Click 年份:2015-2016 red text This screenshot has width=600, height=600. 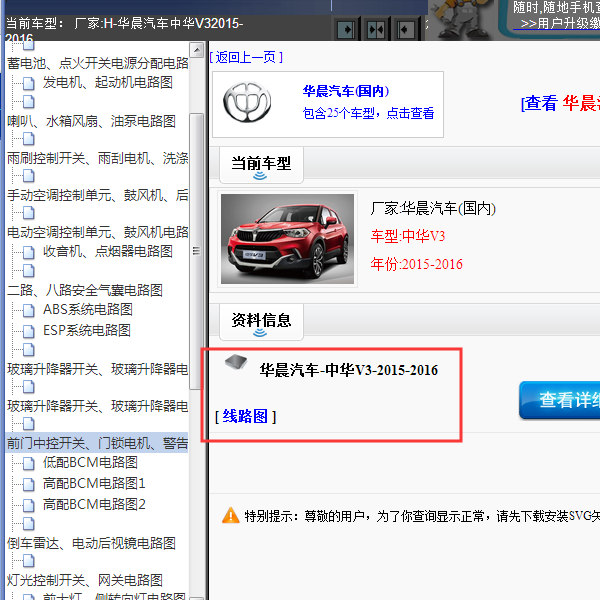click(x=416, y=264)
